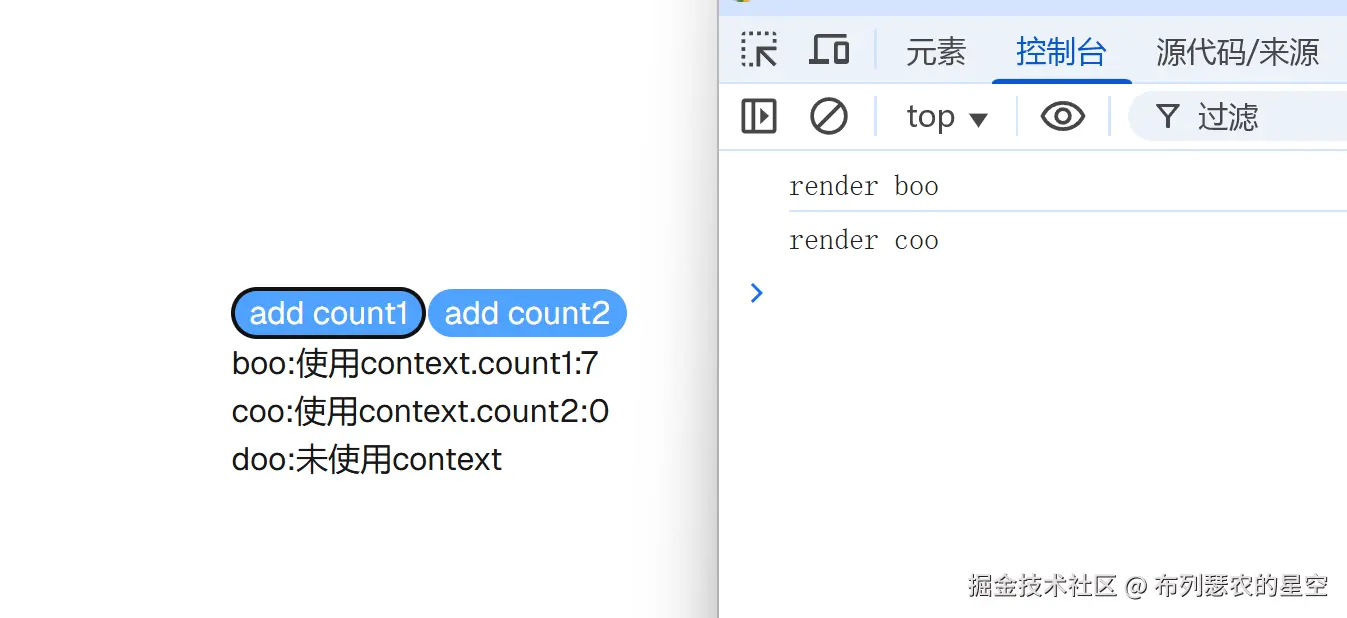Click the coo context.count2:0 text
The height and width of the screenshot is (618, 1347).
pyautogui.click(x=420, y=411)
